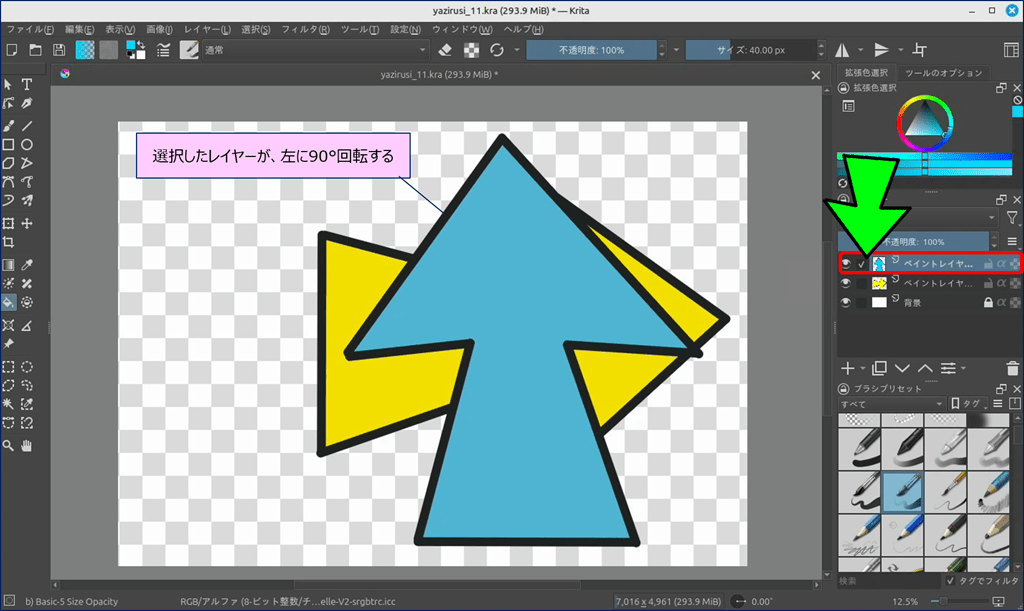Save the document with floppy icon
This screenshot has height=611, width=1024.
[60, 50]
